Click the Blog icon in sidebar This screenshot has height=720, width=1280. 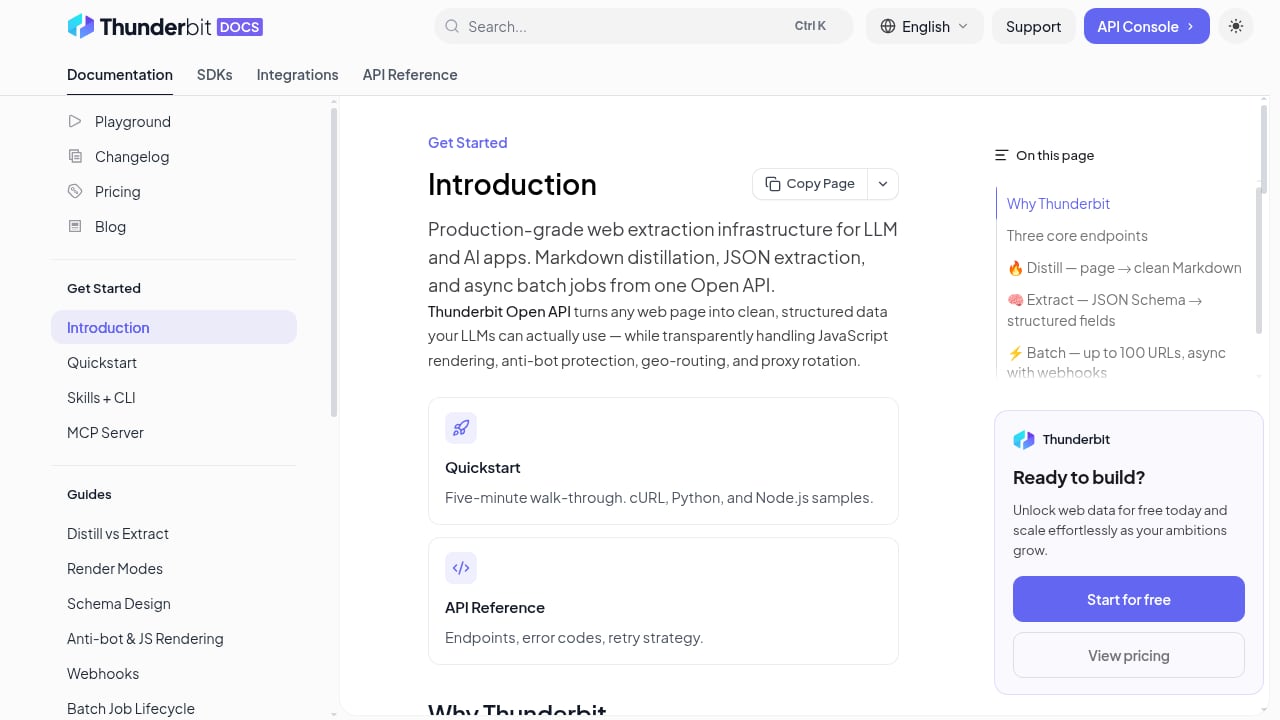coord(75,226)
